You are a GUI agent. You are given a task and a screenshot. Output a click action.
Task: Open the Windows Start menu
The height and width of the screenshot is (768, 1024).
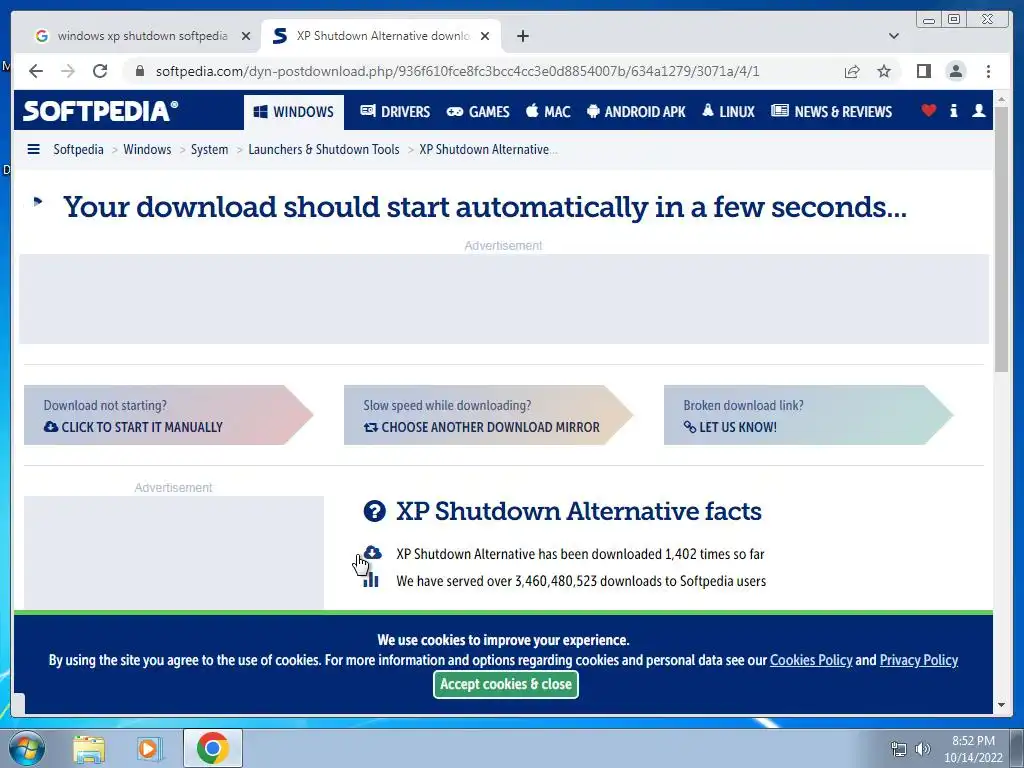coord(27,748)
